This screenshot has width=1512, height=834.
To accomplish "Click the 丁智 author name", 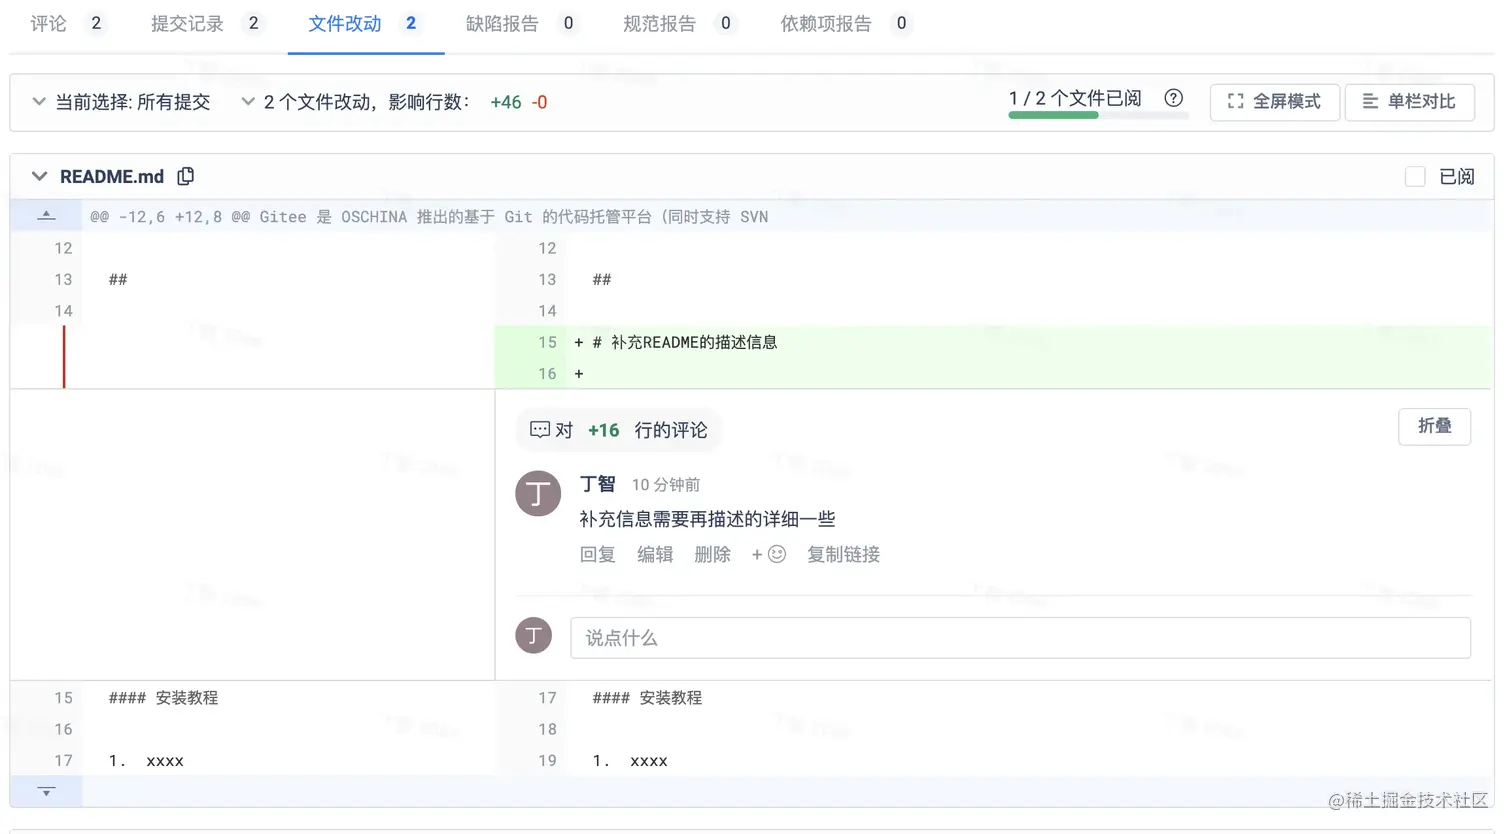I will click(x=598, y=484).
